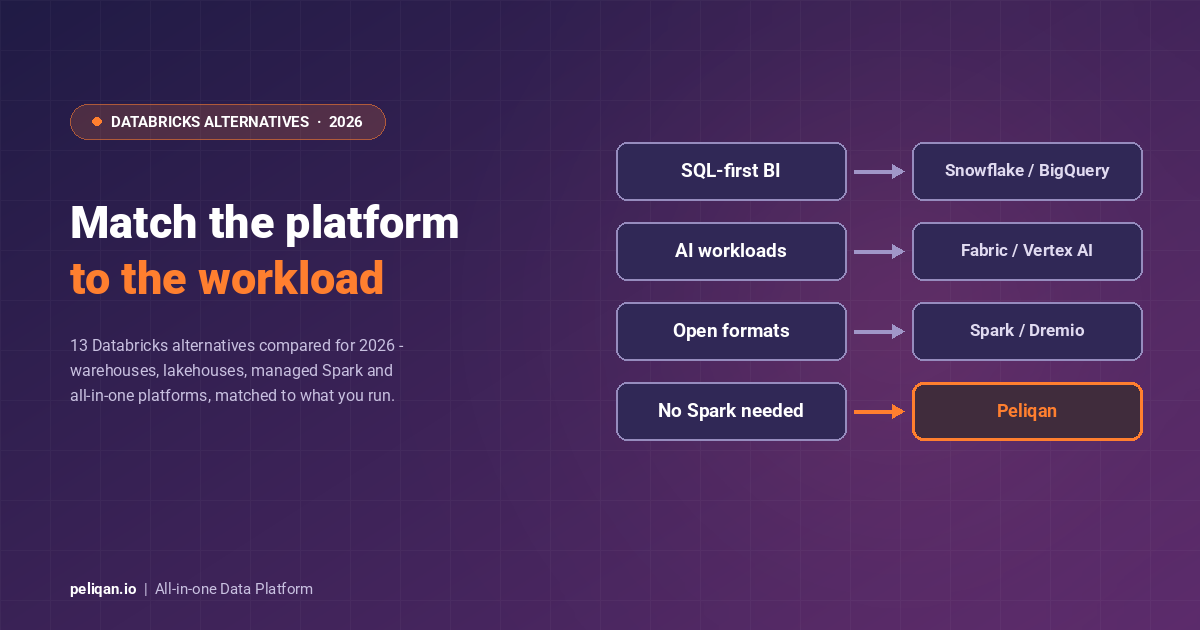The image size is (1200, 630).
Task: Select the No Spark needed box
Action: point(731,411)
